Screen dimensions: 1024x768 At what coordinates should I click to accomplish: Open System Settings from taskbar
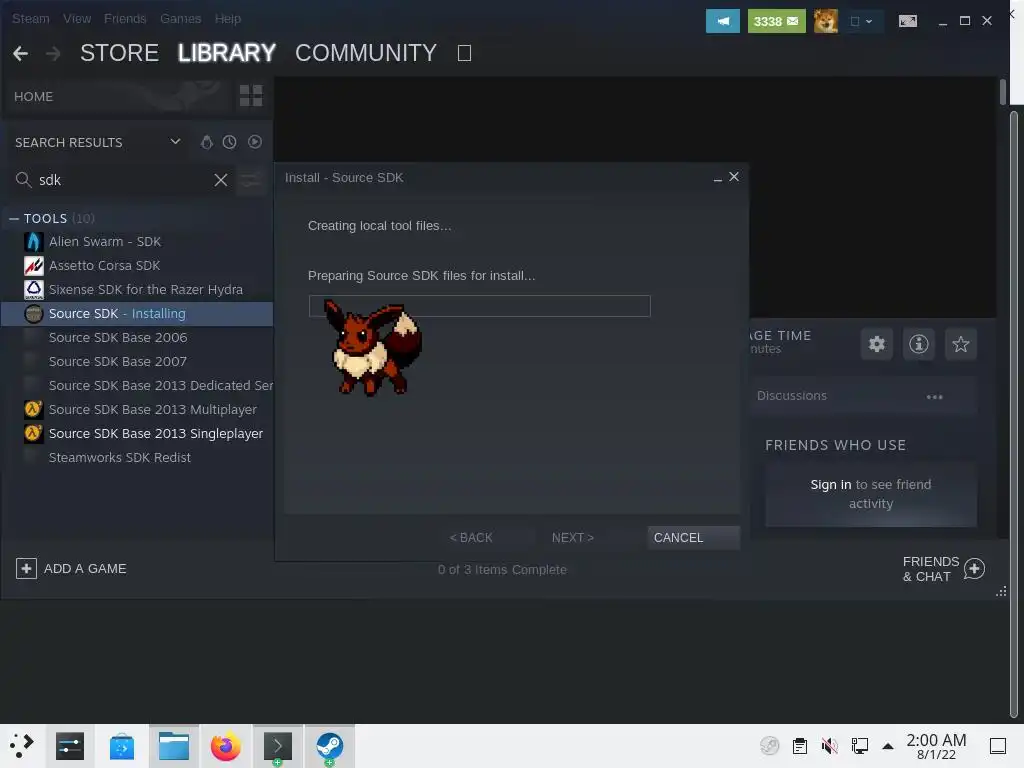[x=70, y=746]
